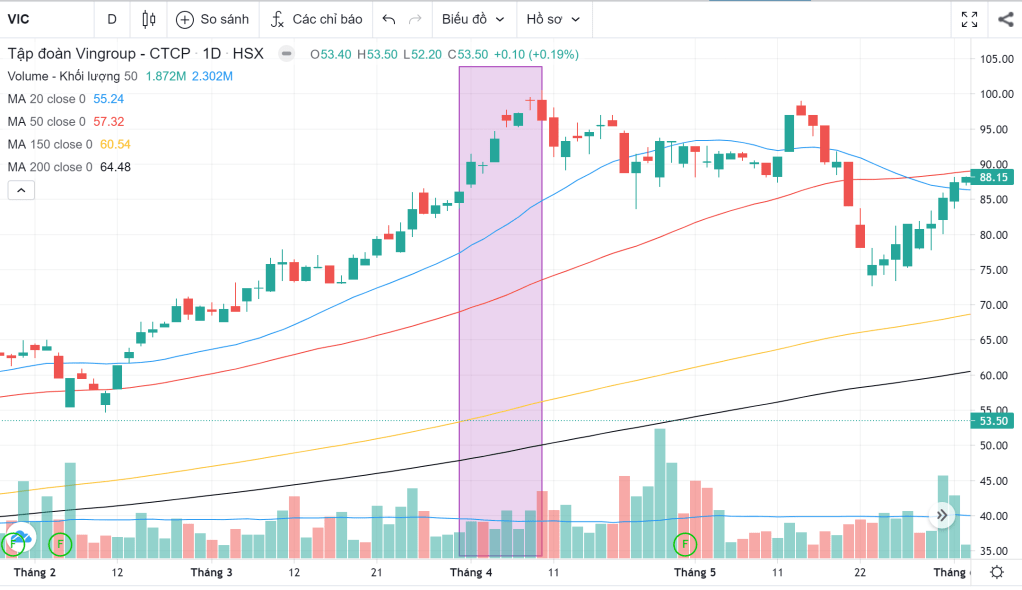Open chart settings gear at bottom right
1022x590 pixels.
(996, 572)
